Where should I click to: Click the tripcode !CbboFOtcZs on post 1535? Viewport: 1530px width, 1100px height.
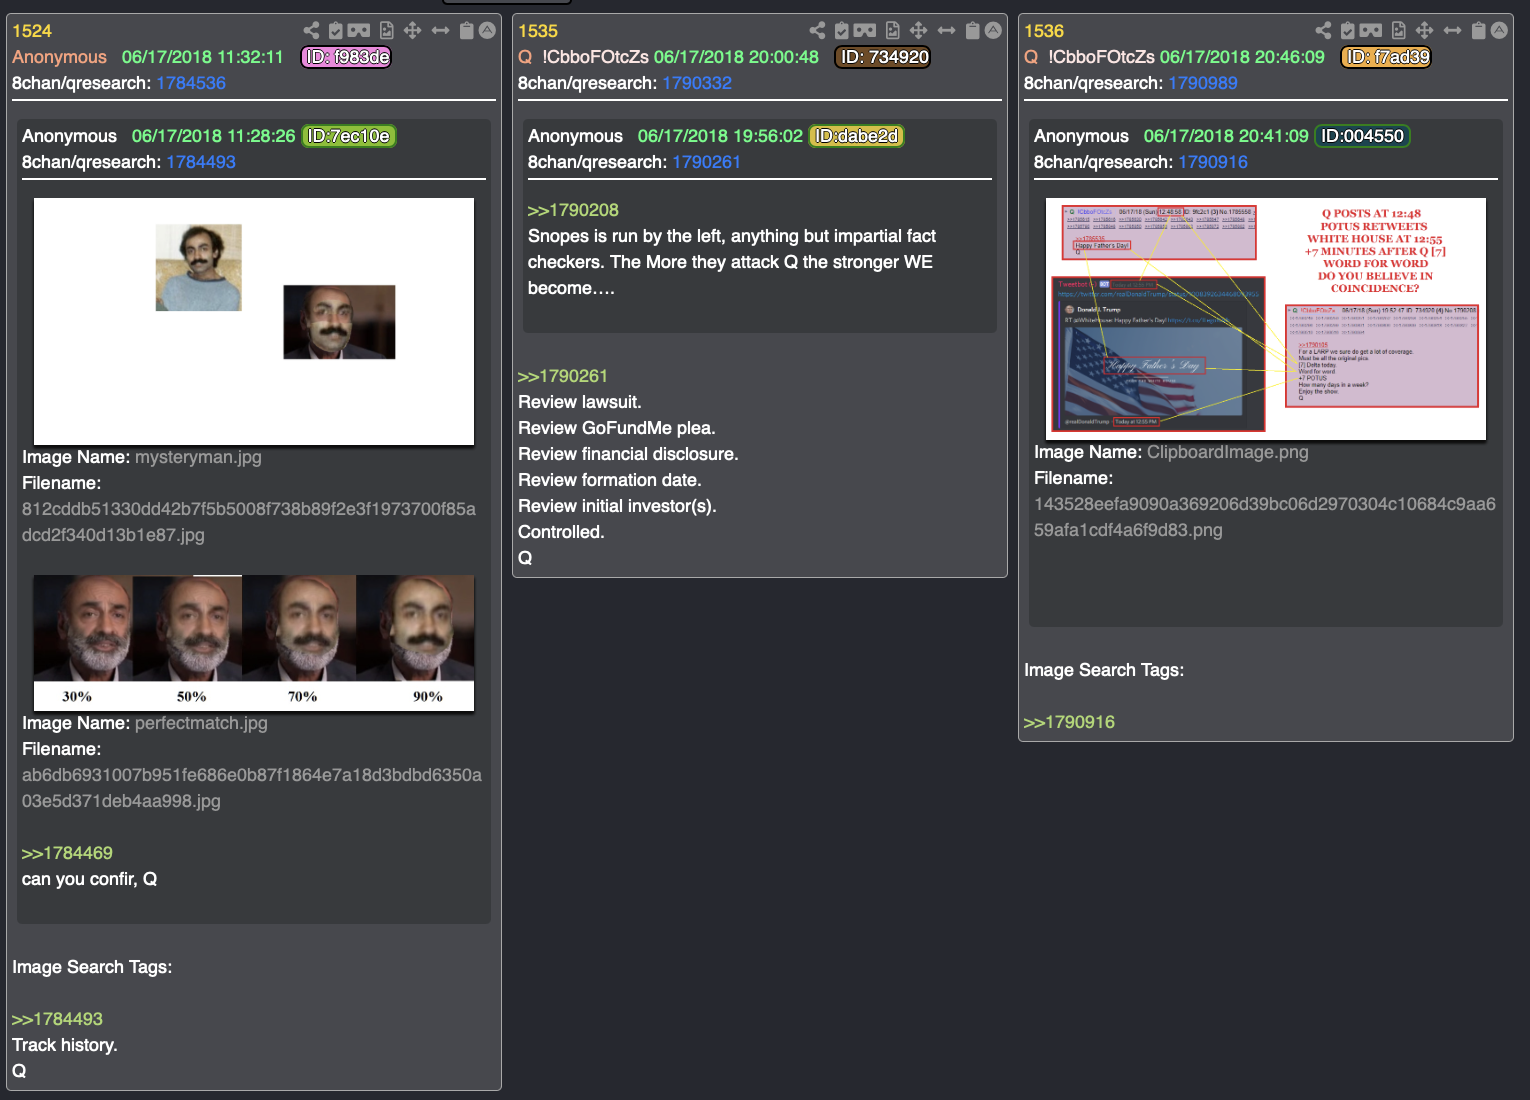[596, 57]
